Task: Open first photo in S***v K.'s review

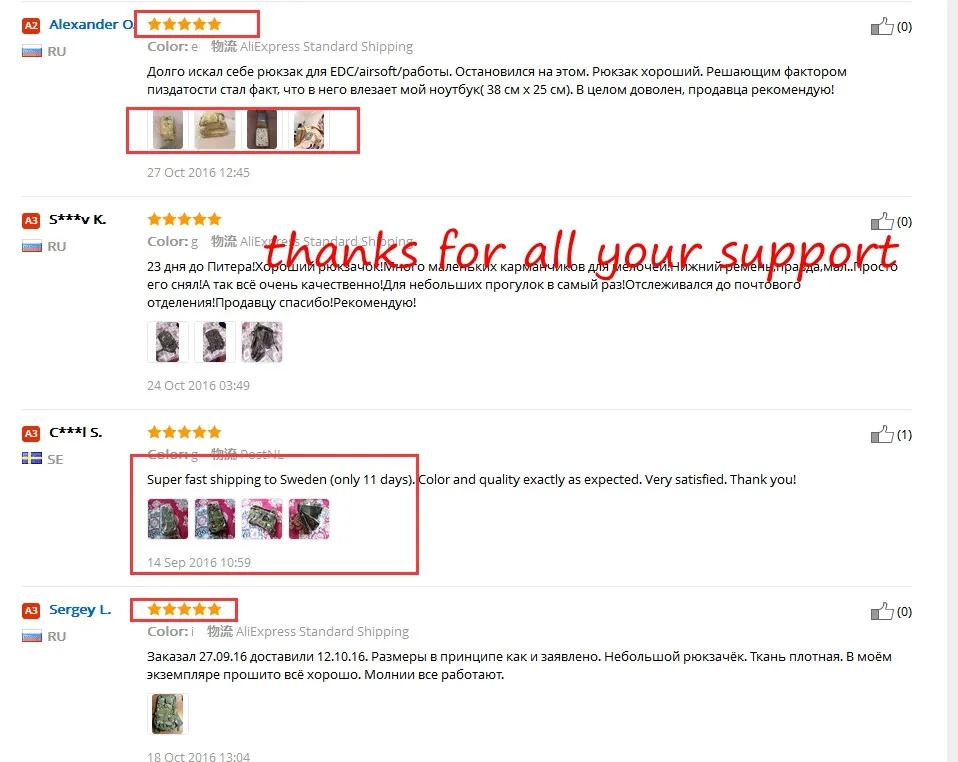Action: click(168, 342)
